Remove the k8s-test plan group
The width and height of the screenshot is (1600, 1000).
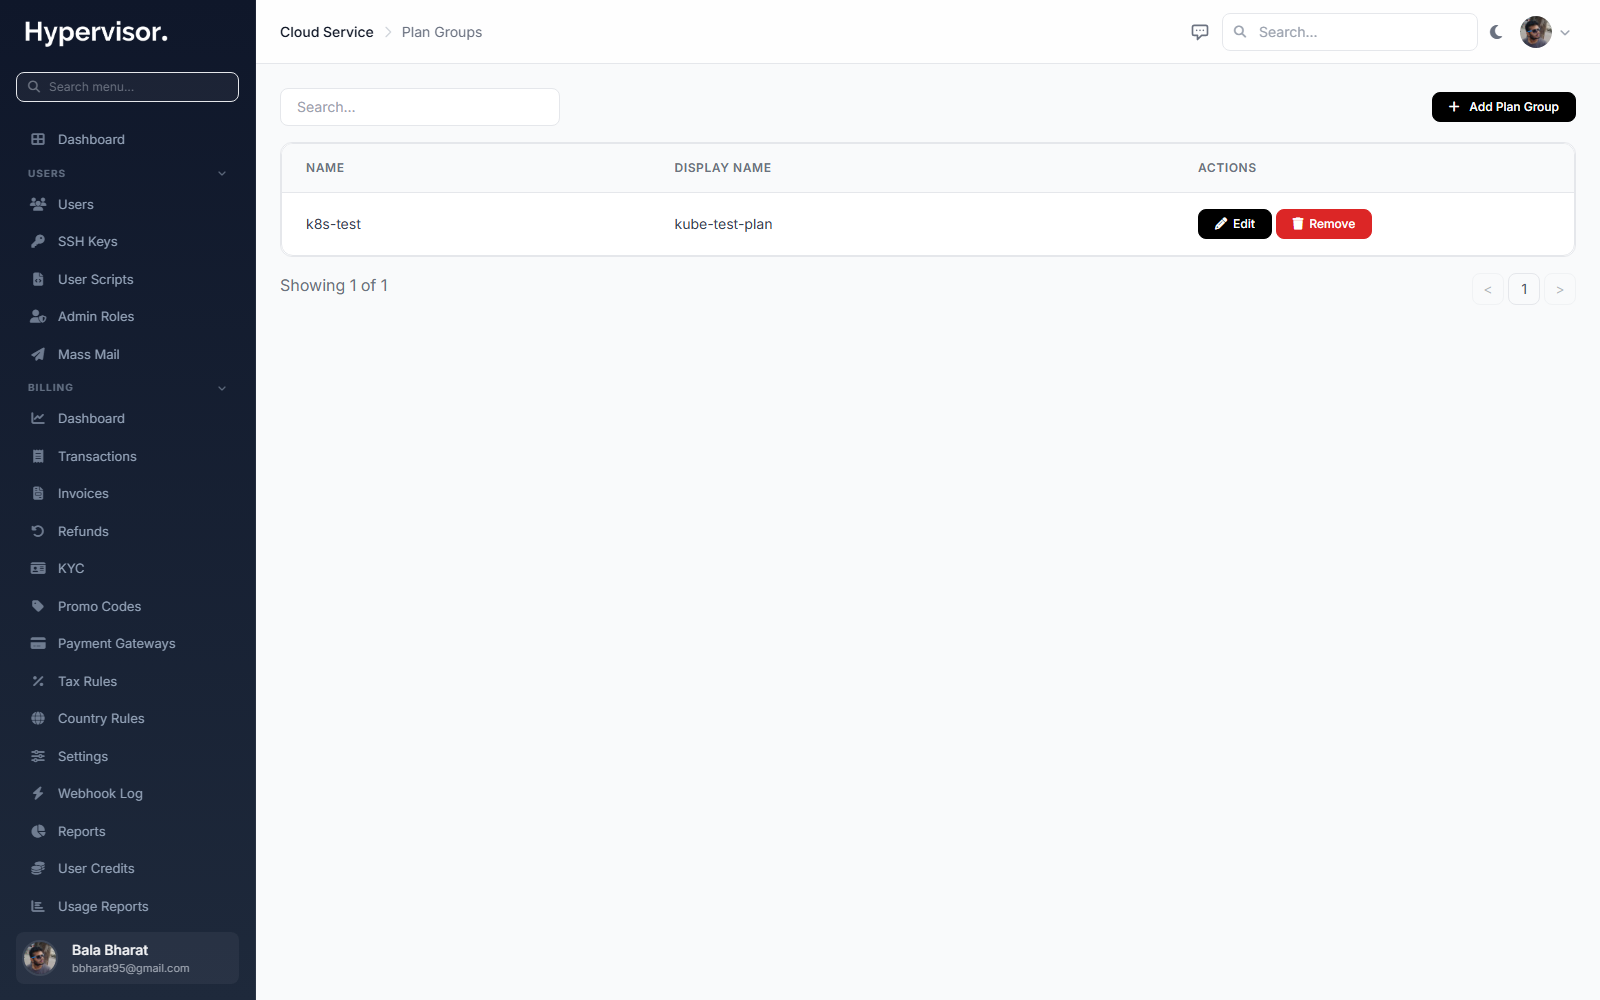click(x=1323, y=224)
